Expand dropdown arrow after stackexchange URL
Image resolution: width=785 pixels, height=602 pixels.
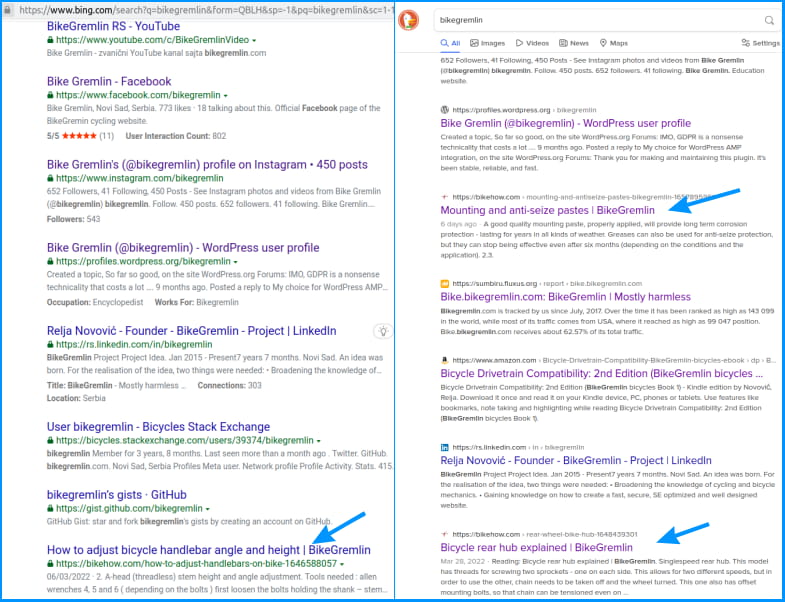[318, 441]
